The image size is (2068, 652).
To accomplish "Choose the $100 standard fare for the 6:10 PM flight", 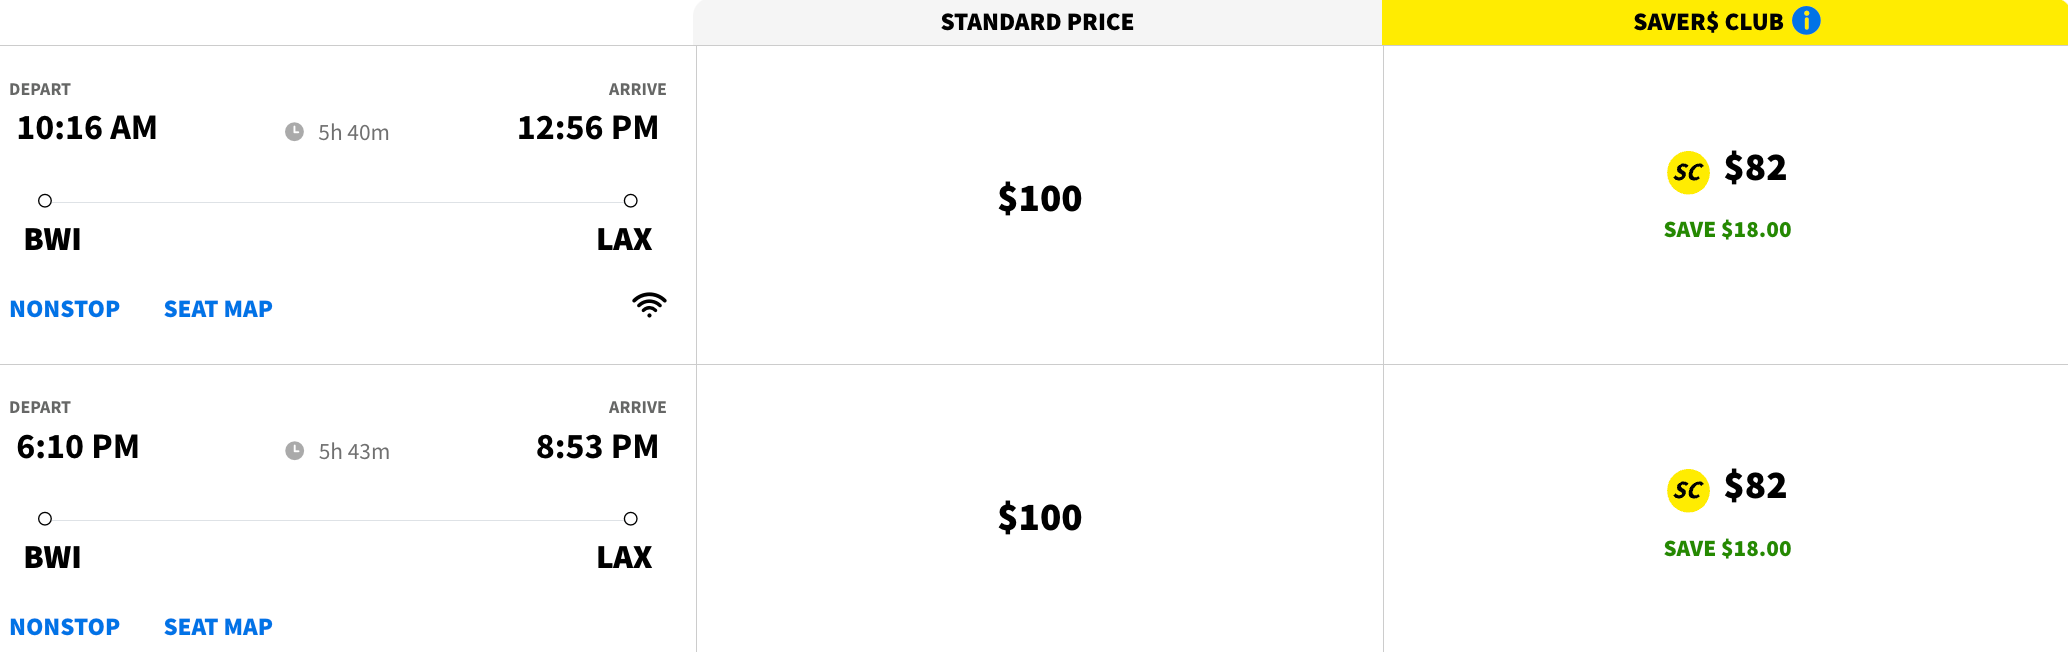I will (1039, 518).
